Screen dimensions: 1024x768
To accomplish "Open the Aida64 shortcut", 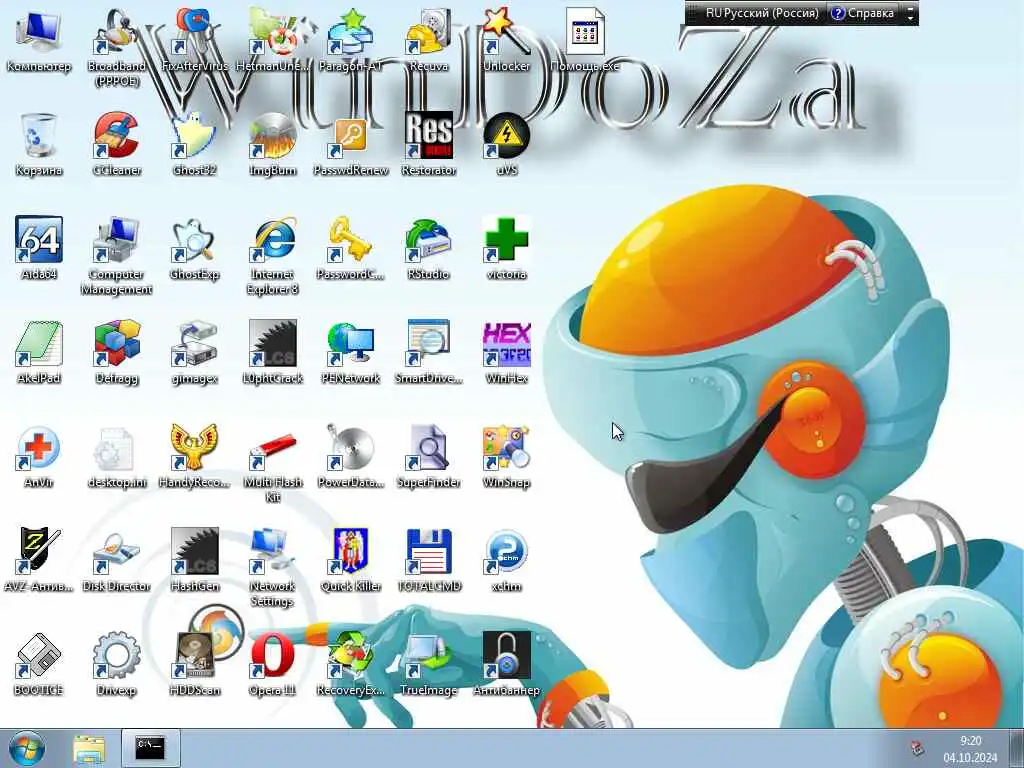I will coord(39,248).
